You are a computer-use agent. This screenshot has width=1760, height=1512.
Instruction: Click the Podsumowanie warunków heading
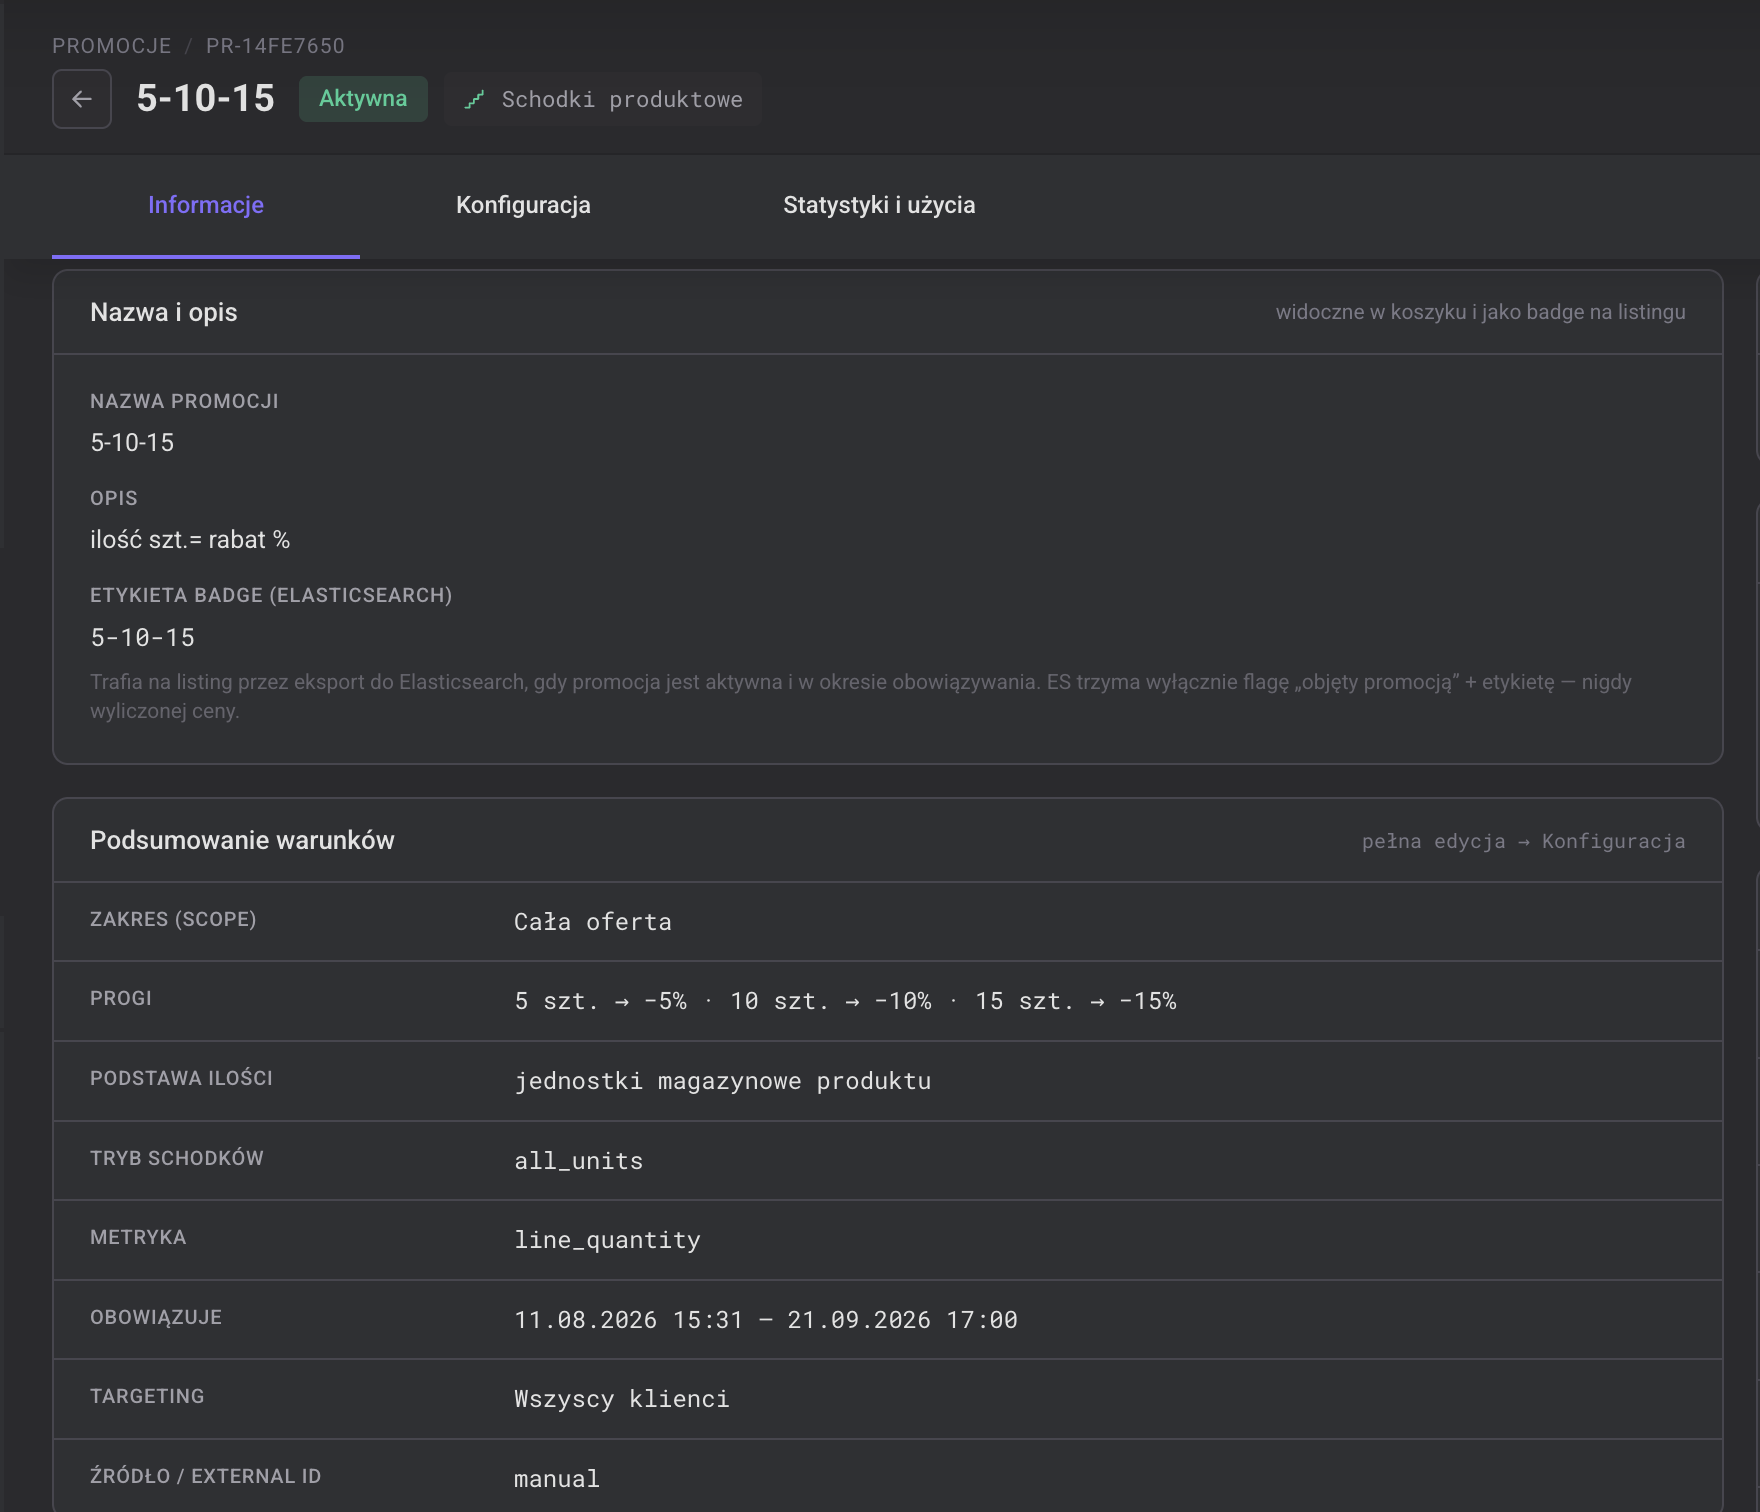point(242,840)
